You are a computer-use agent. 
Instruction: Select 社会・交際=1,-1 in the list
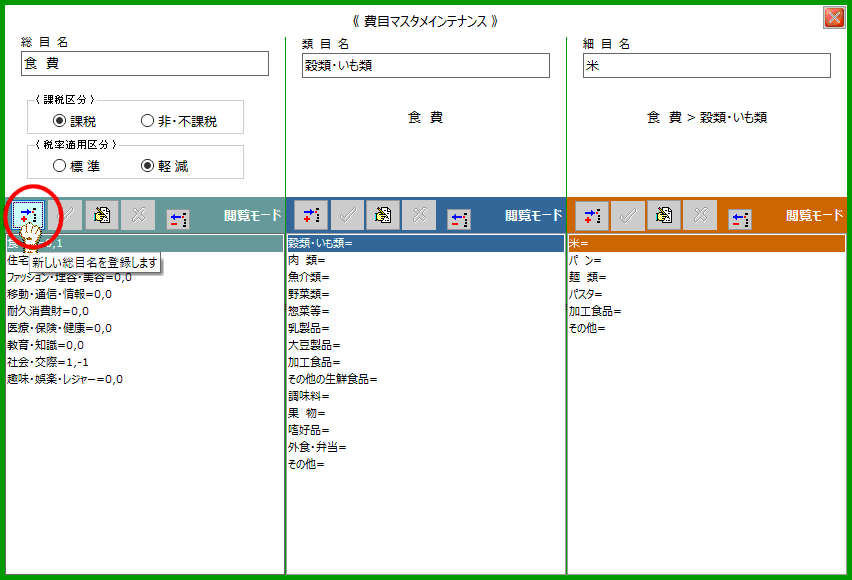pos(145,362)
